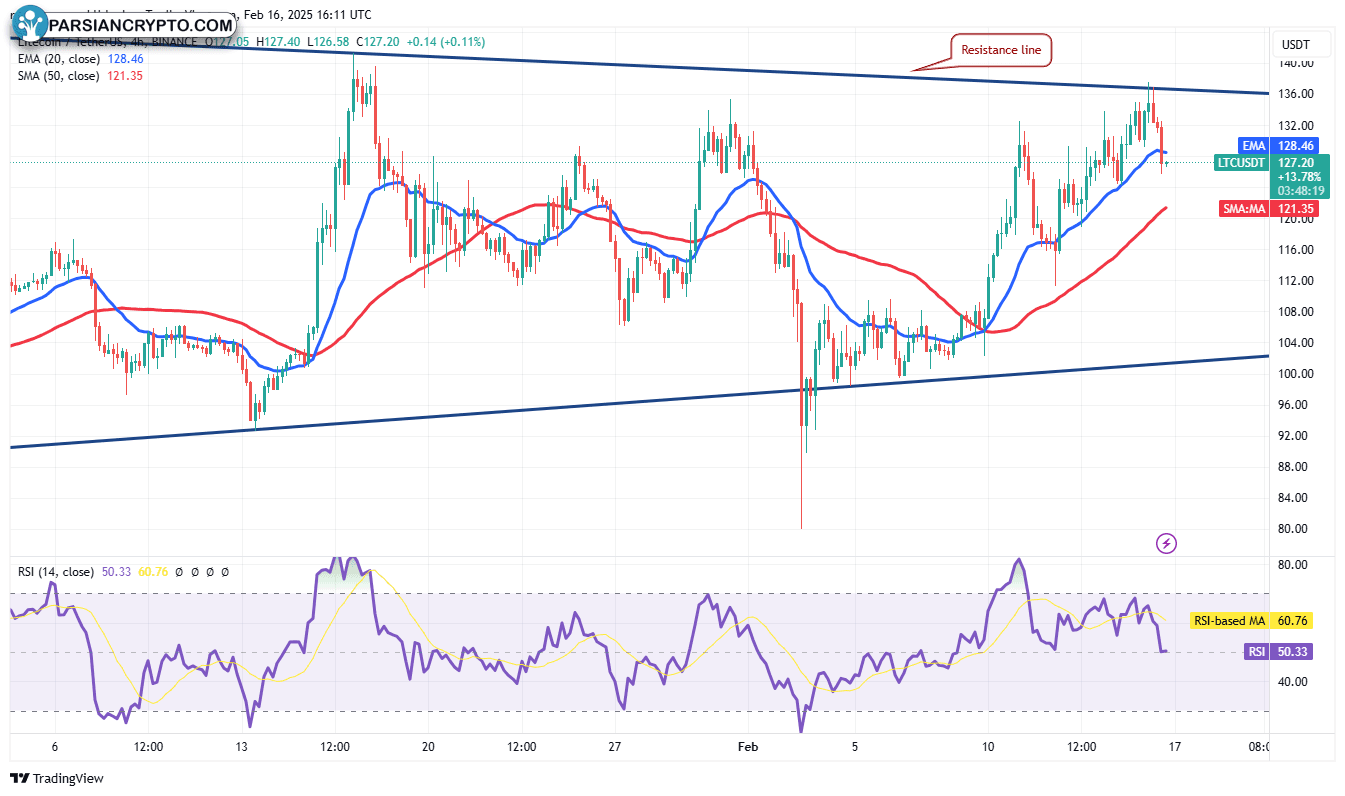Image resolution: width=1345 pixels, height=796 pixels.
Task: Click the purple lightning bolt icon
Action: pos(1166,544)
